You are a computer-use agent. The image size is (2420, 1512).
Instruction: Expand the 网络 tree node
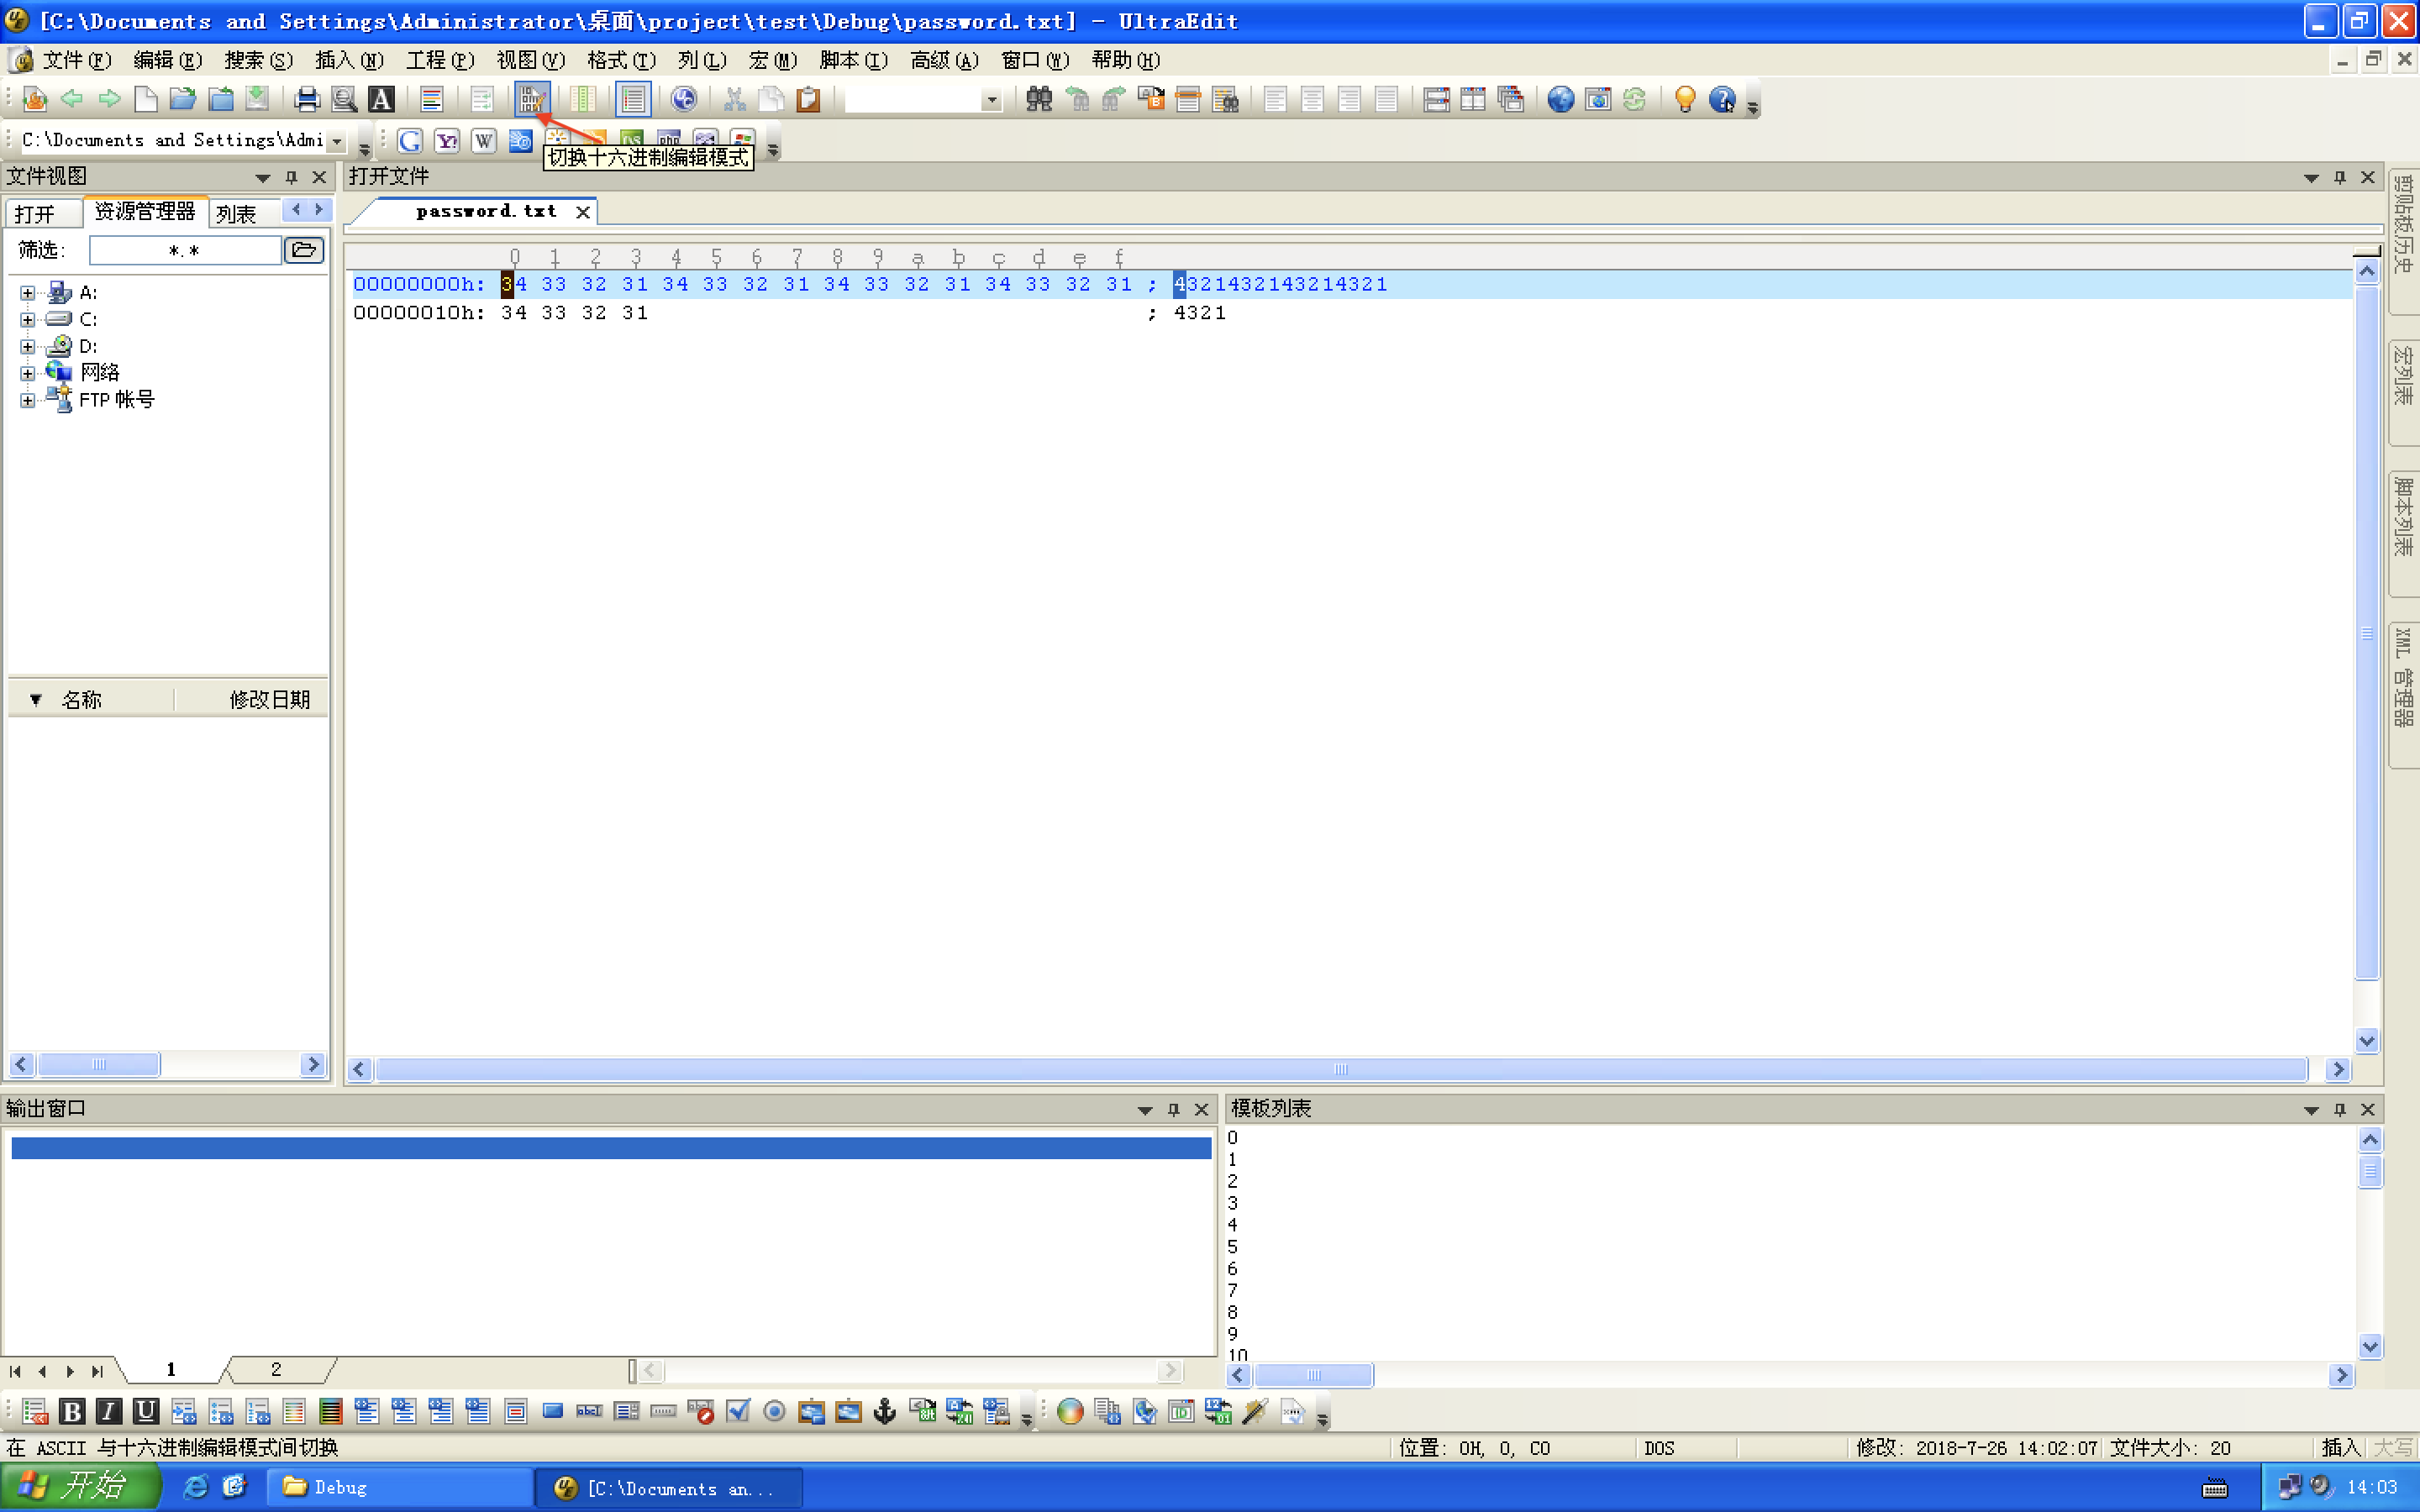(28, 373)
